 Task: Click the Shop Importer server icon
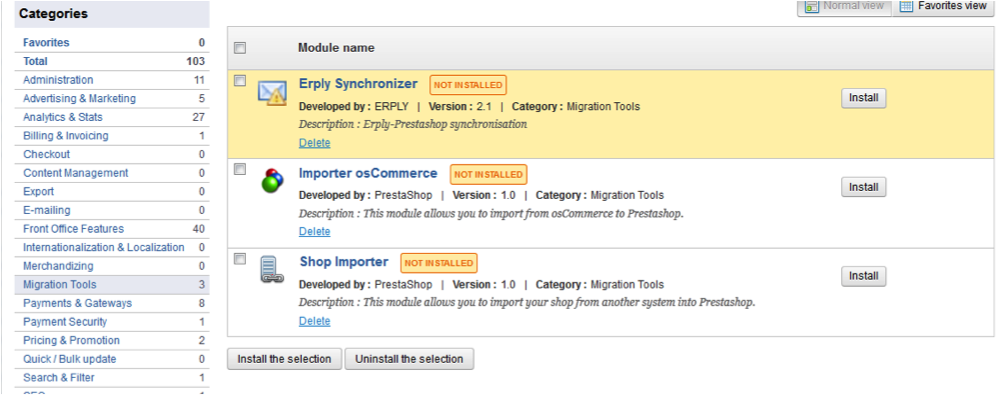[272, 269]
